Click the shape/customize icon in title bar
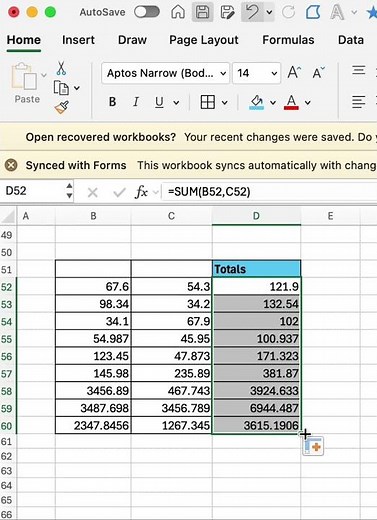The height and width of the screenshot is (520, 377). [313, 12]
